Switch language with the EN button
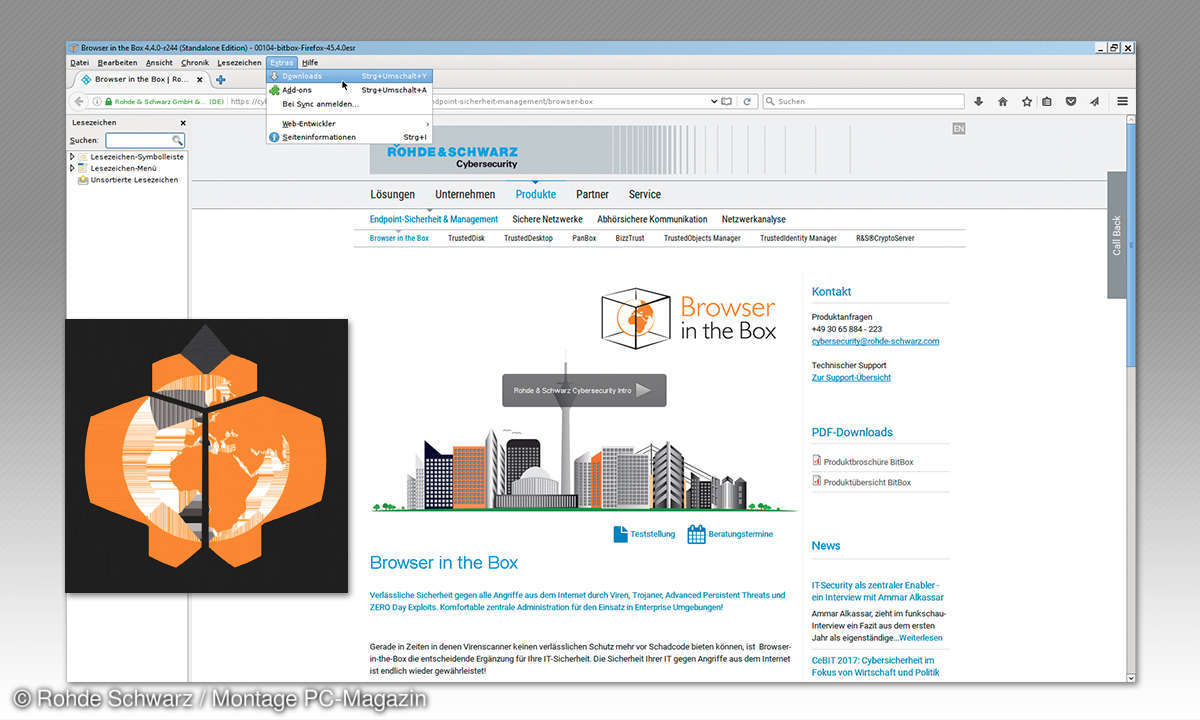This screenshot has width=1200, height=720. point(958,128)
